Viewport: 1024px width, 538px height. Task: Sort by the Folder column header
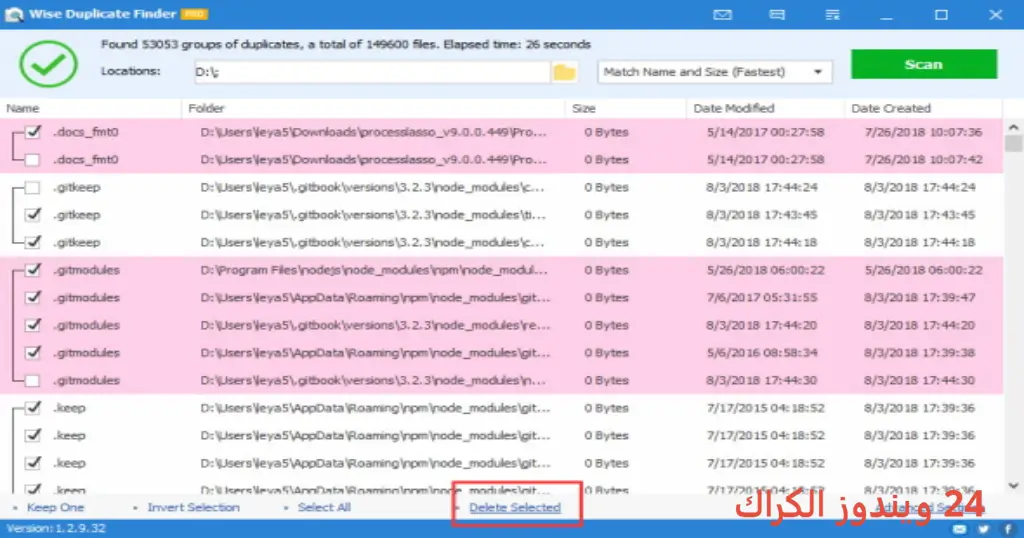tap(206, 108)
